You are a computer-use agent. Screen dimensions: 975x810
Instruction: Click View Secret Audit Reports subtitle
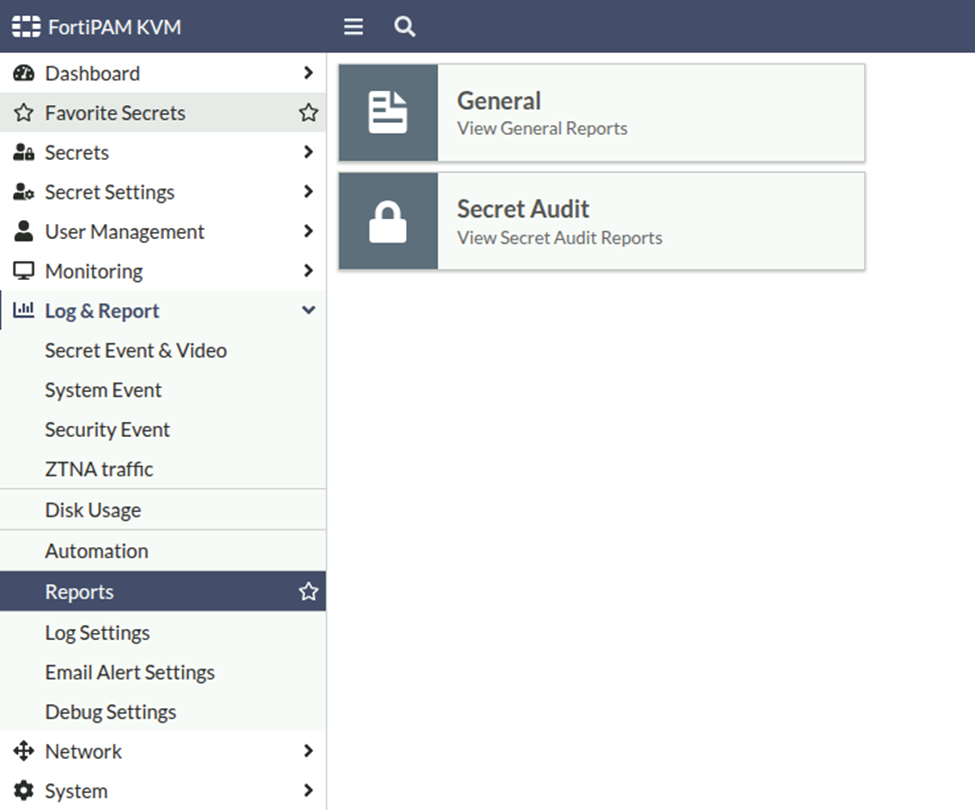[560, 237]
